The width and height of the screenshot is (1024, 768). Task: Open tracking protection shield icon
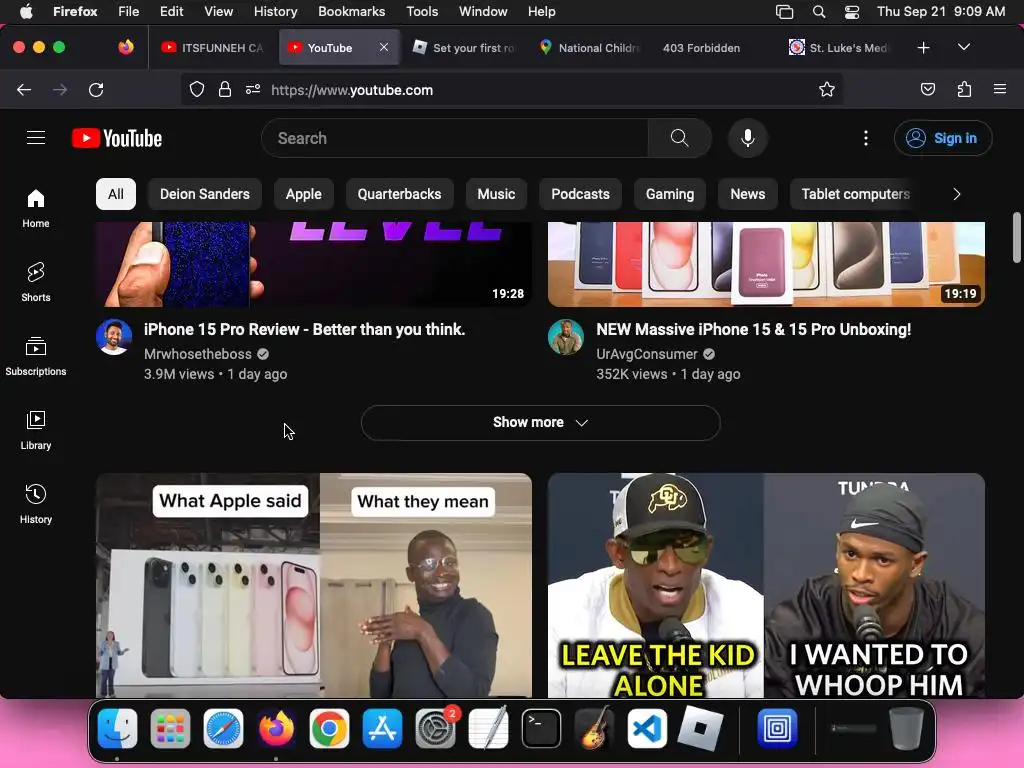coord(197,89)
